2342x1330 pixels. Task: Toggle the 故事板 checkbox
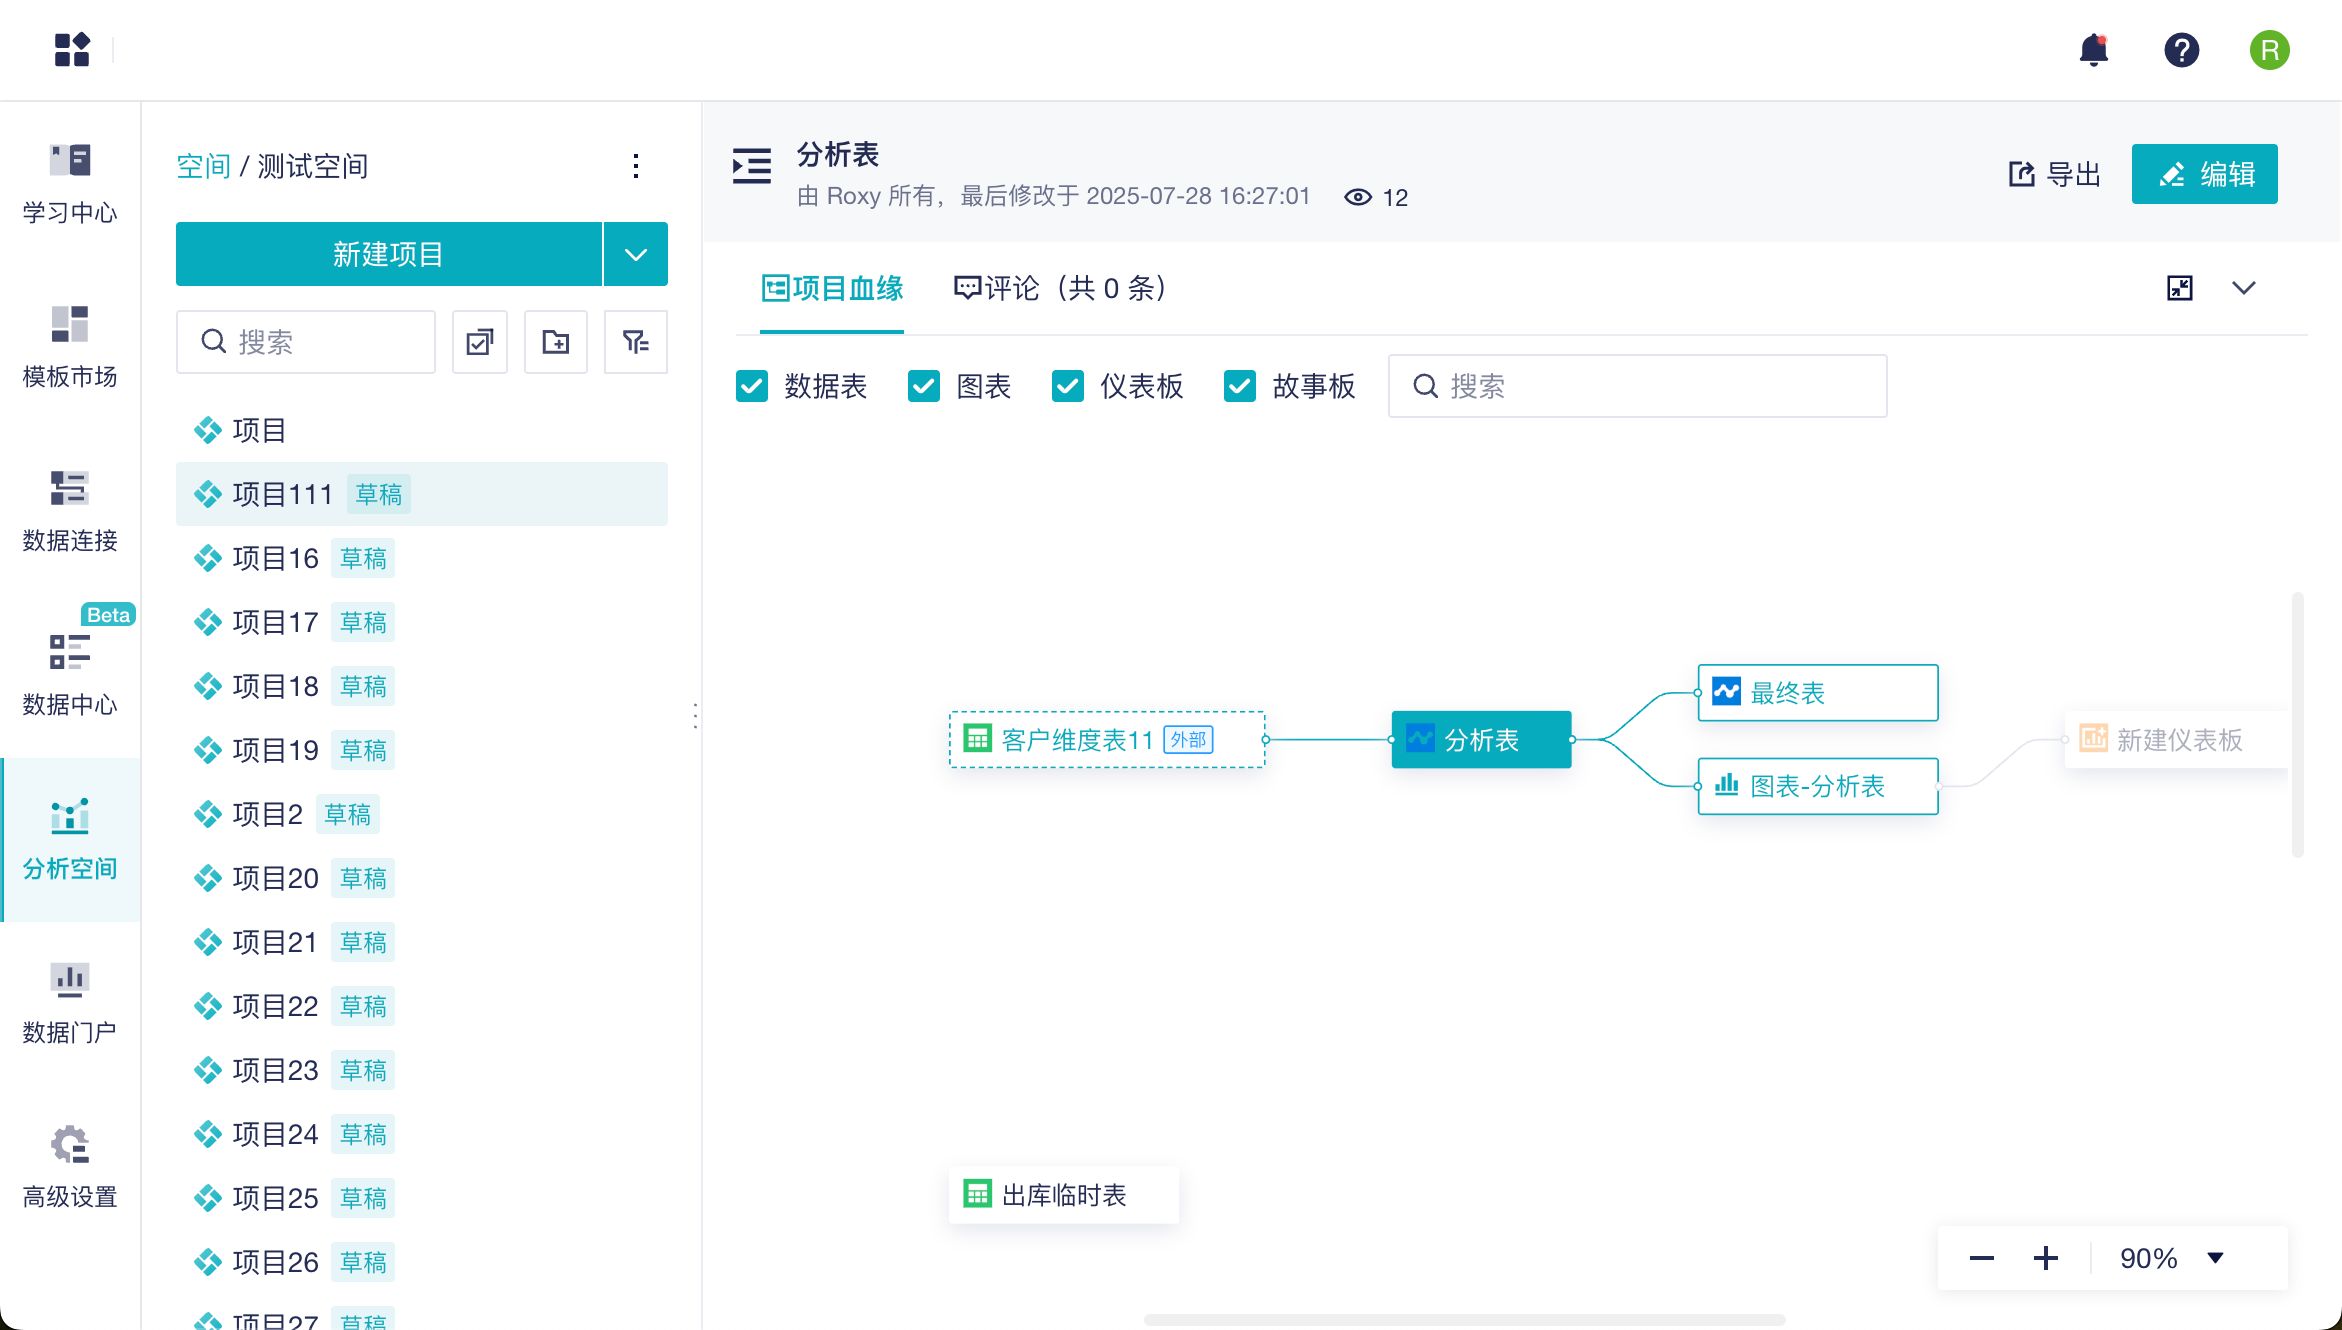(x=1240, y=386)
